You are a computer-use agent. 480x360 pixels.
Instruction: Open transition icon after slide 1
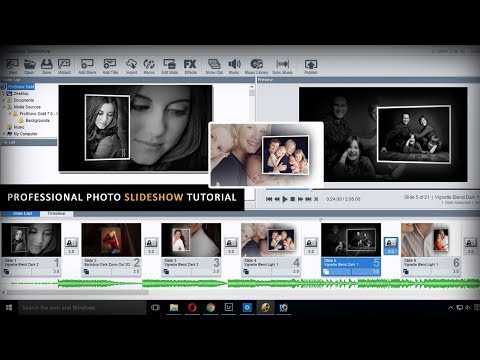pyautogui.click(x=71, y=242)
